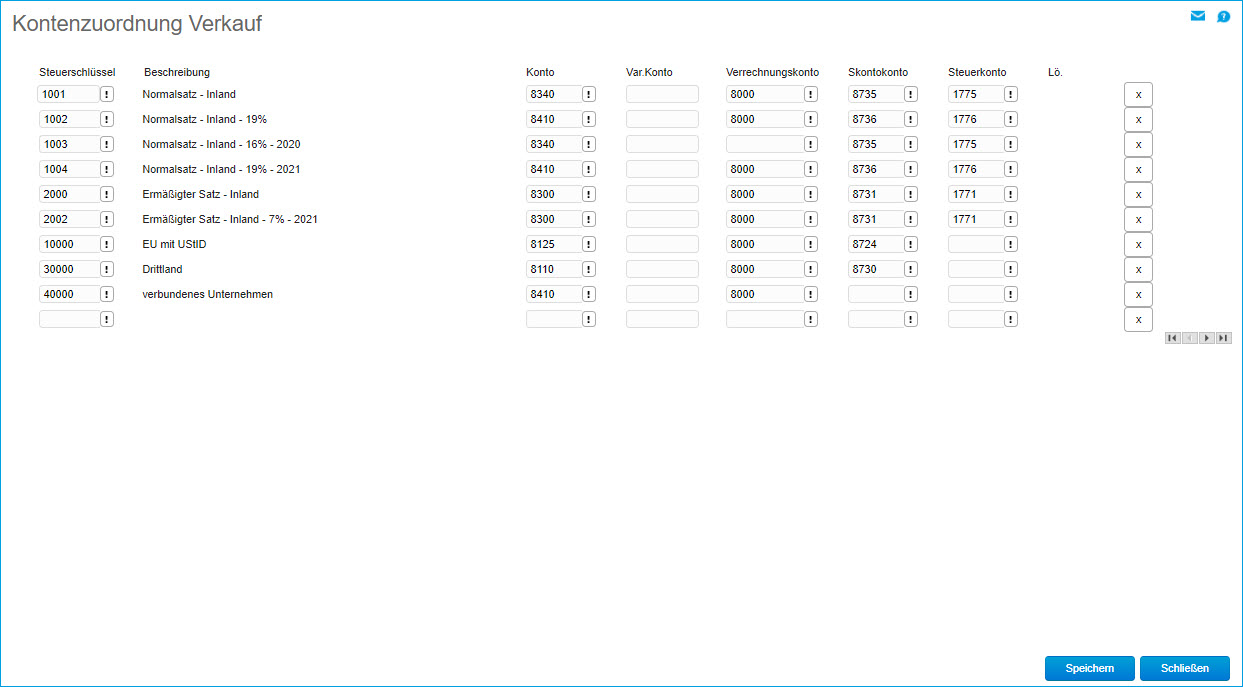This screenshot has width=1243, height=687.
Task: Open lookup beside Steuerschlüssel 2000
Action: click(107, 194)
